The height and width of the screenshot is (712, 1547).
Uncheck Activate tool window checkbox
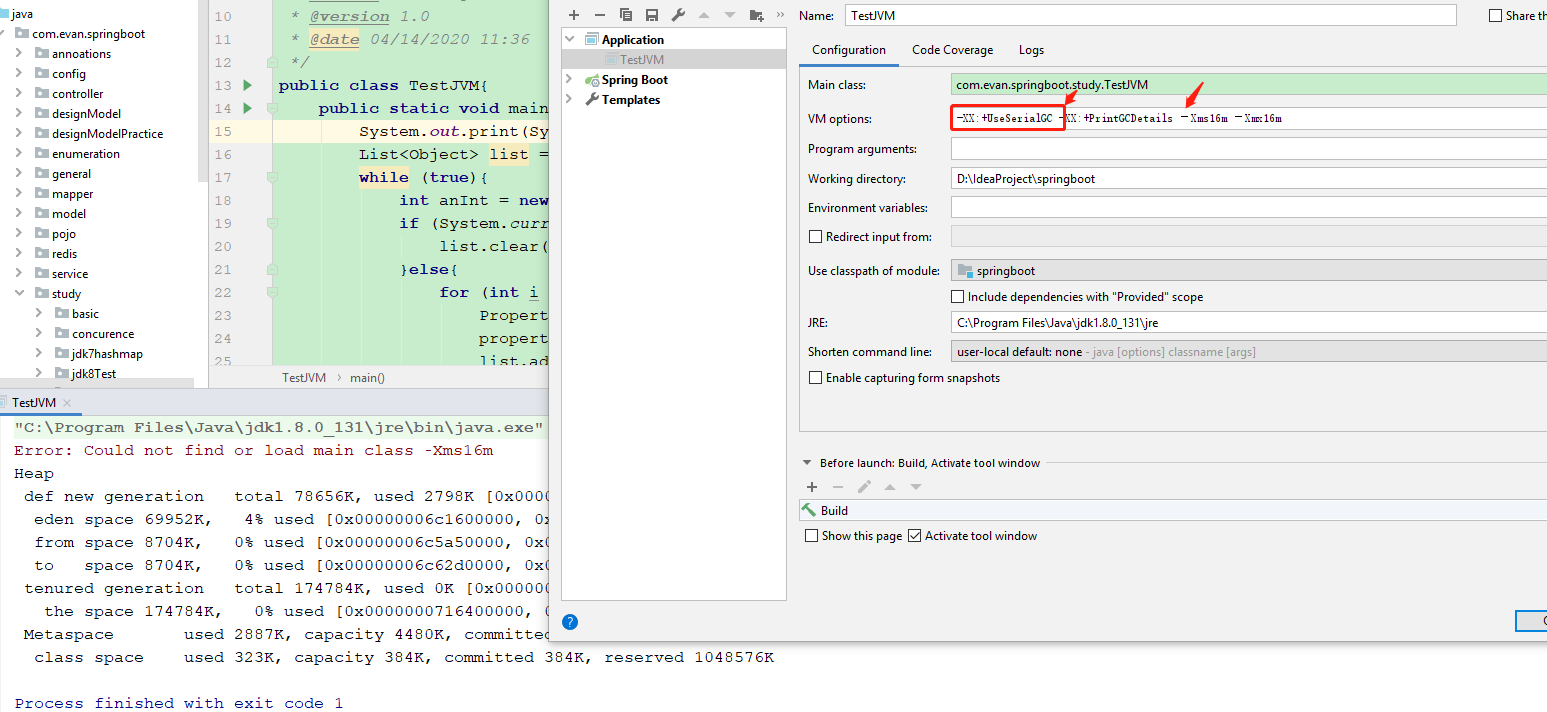[x=914, y=536]
